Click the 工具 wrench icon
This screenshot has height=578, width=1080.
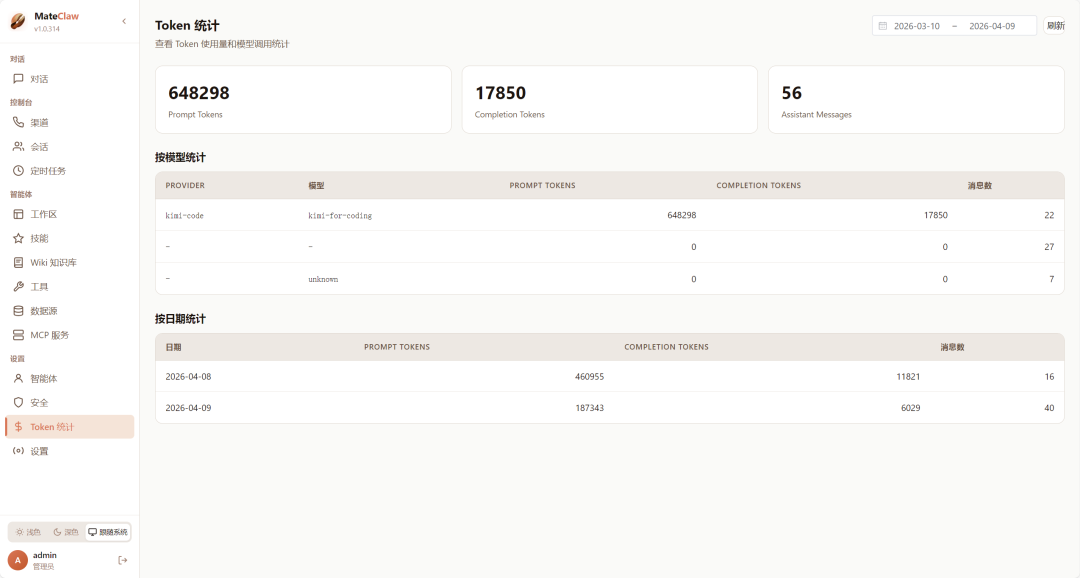point(18,287)
